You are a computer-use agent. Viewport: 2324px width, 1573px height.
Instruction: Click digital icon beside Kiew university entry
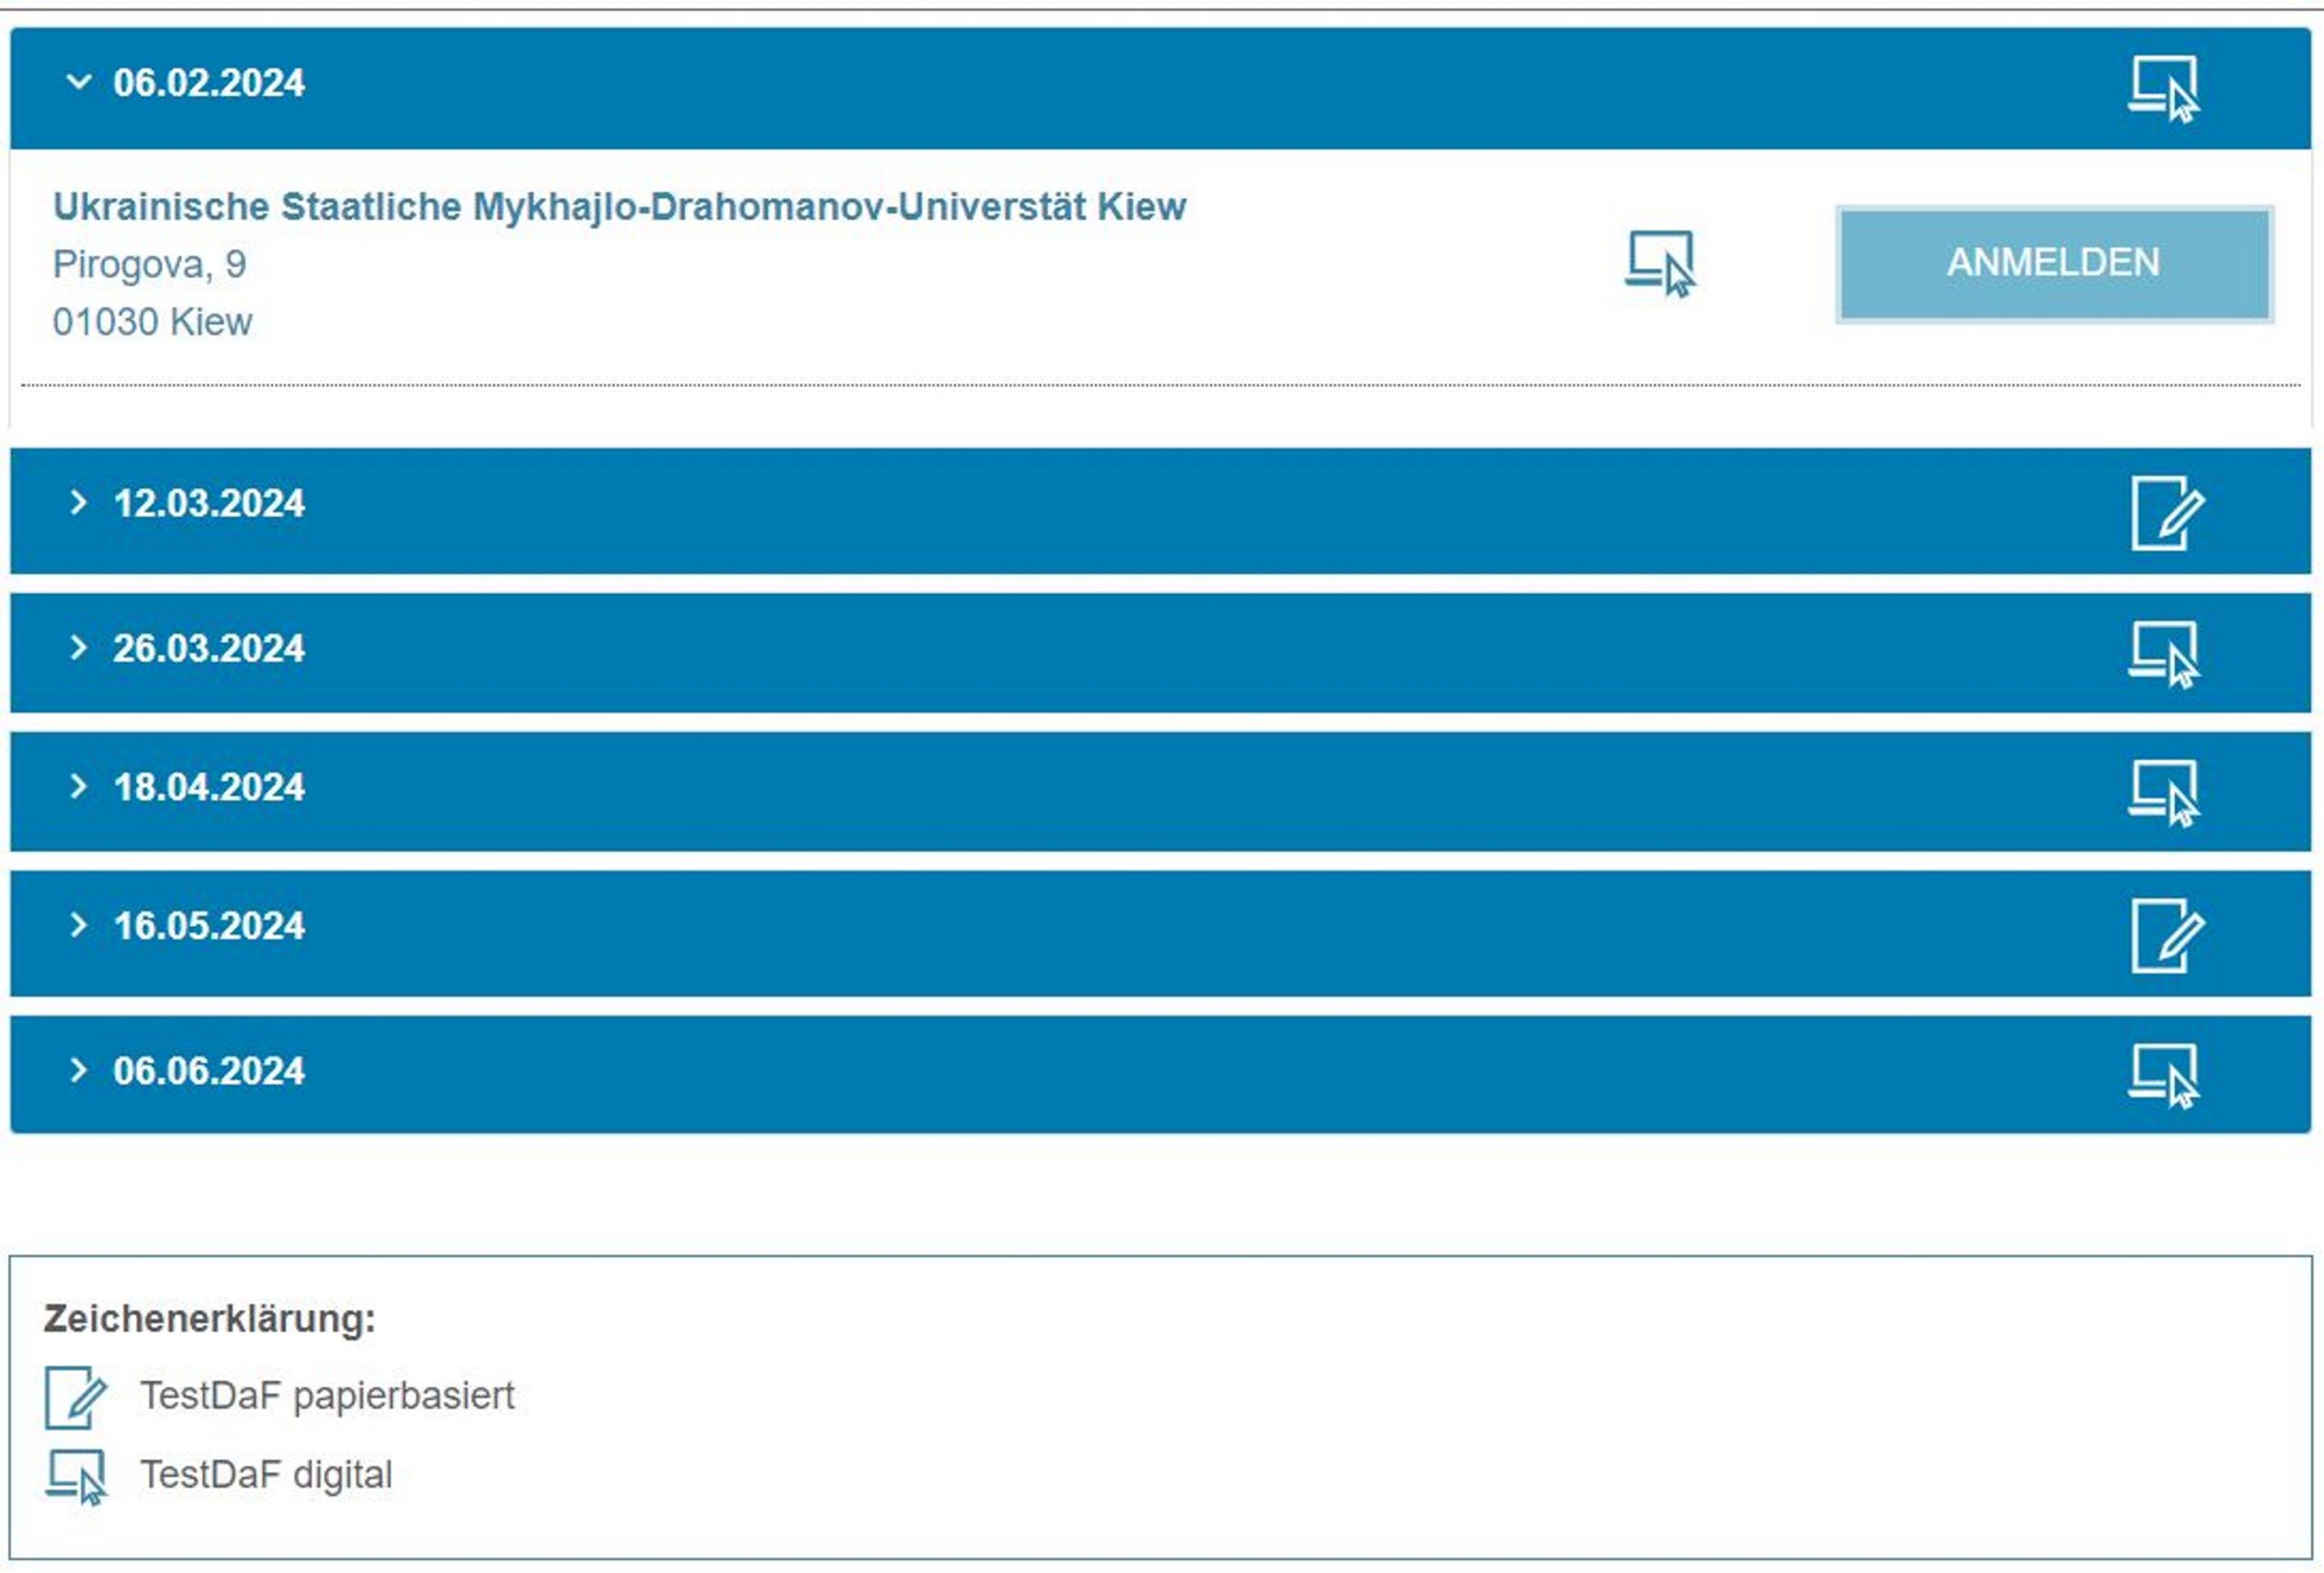point(1660,264)
